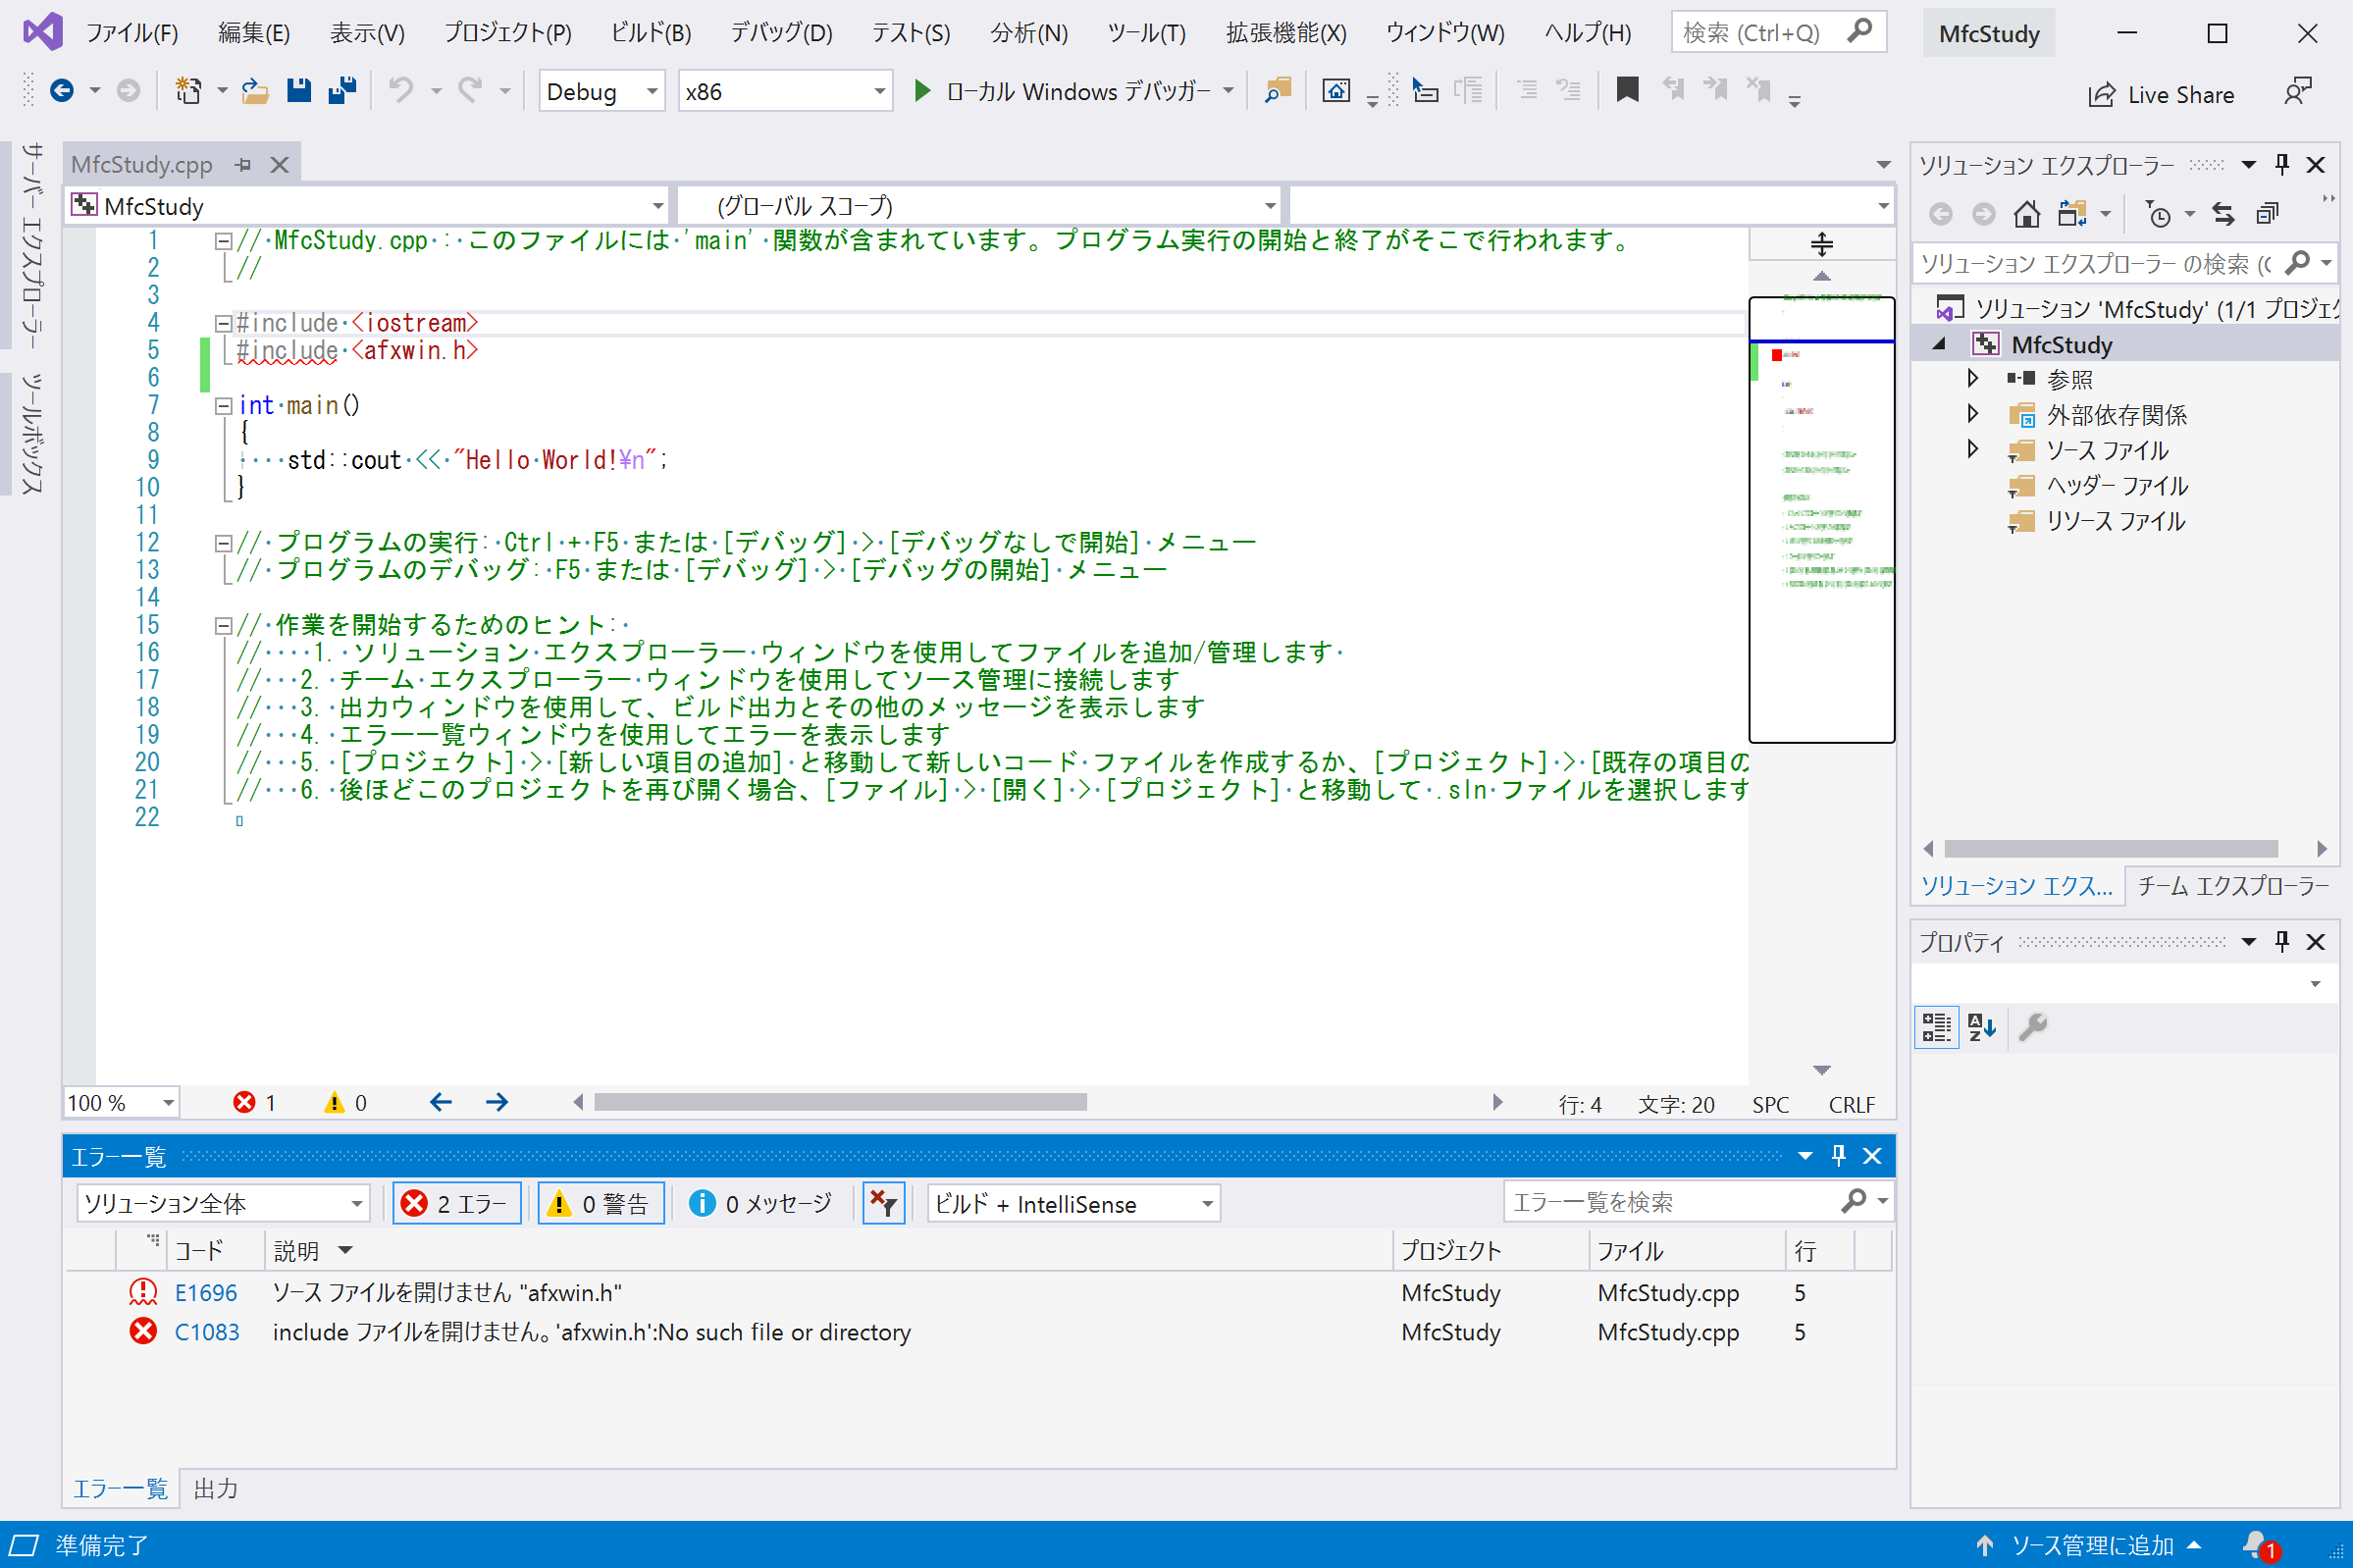Click the Undo icon in toolbar
This screenshot has width=2353, height=1568.
coord(397,91)
